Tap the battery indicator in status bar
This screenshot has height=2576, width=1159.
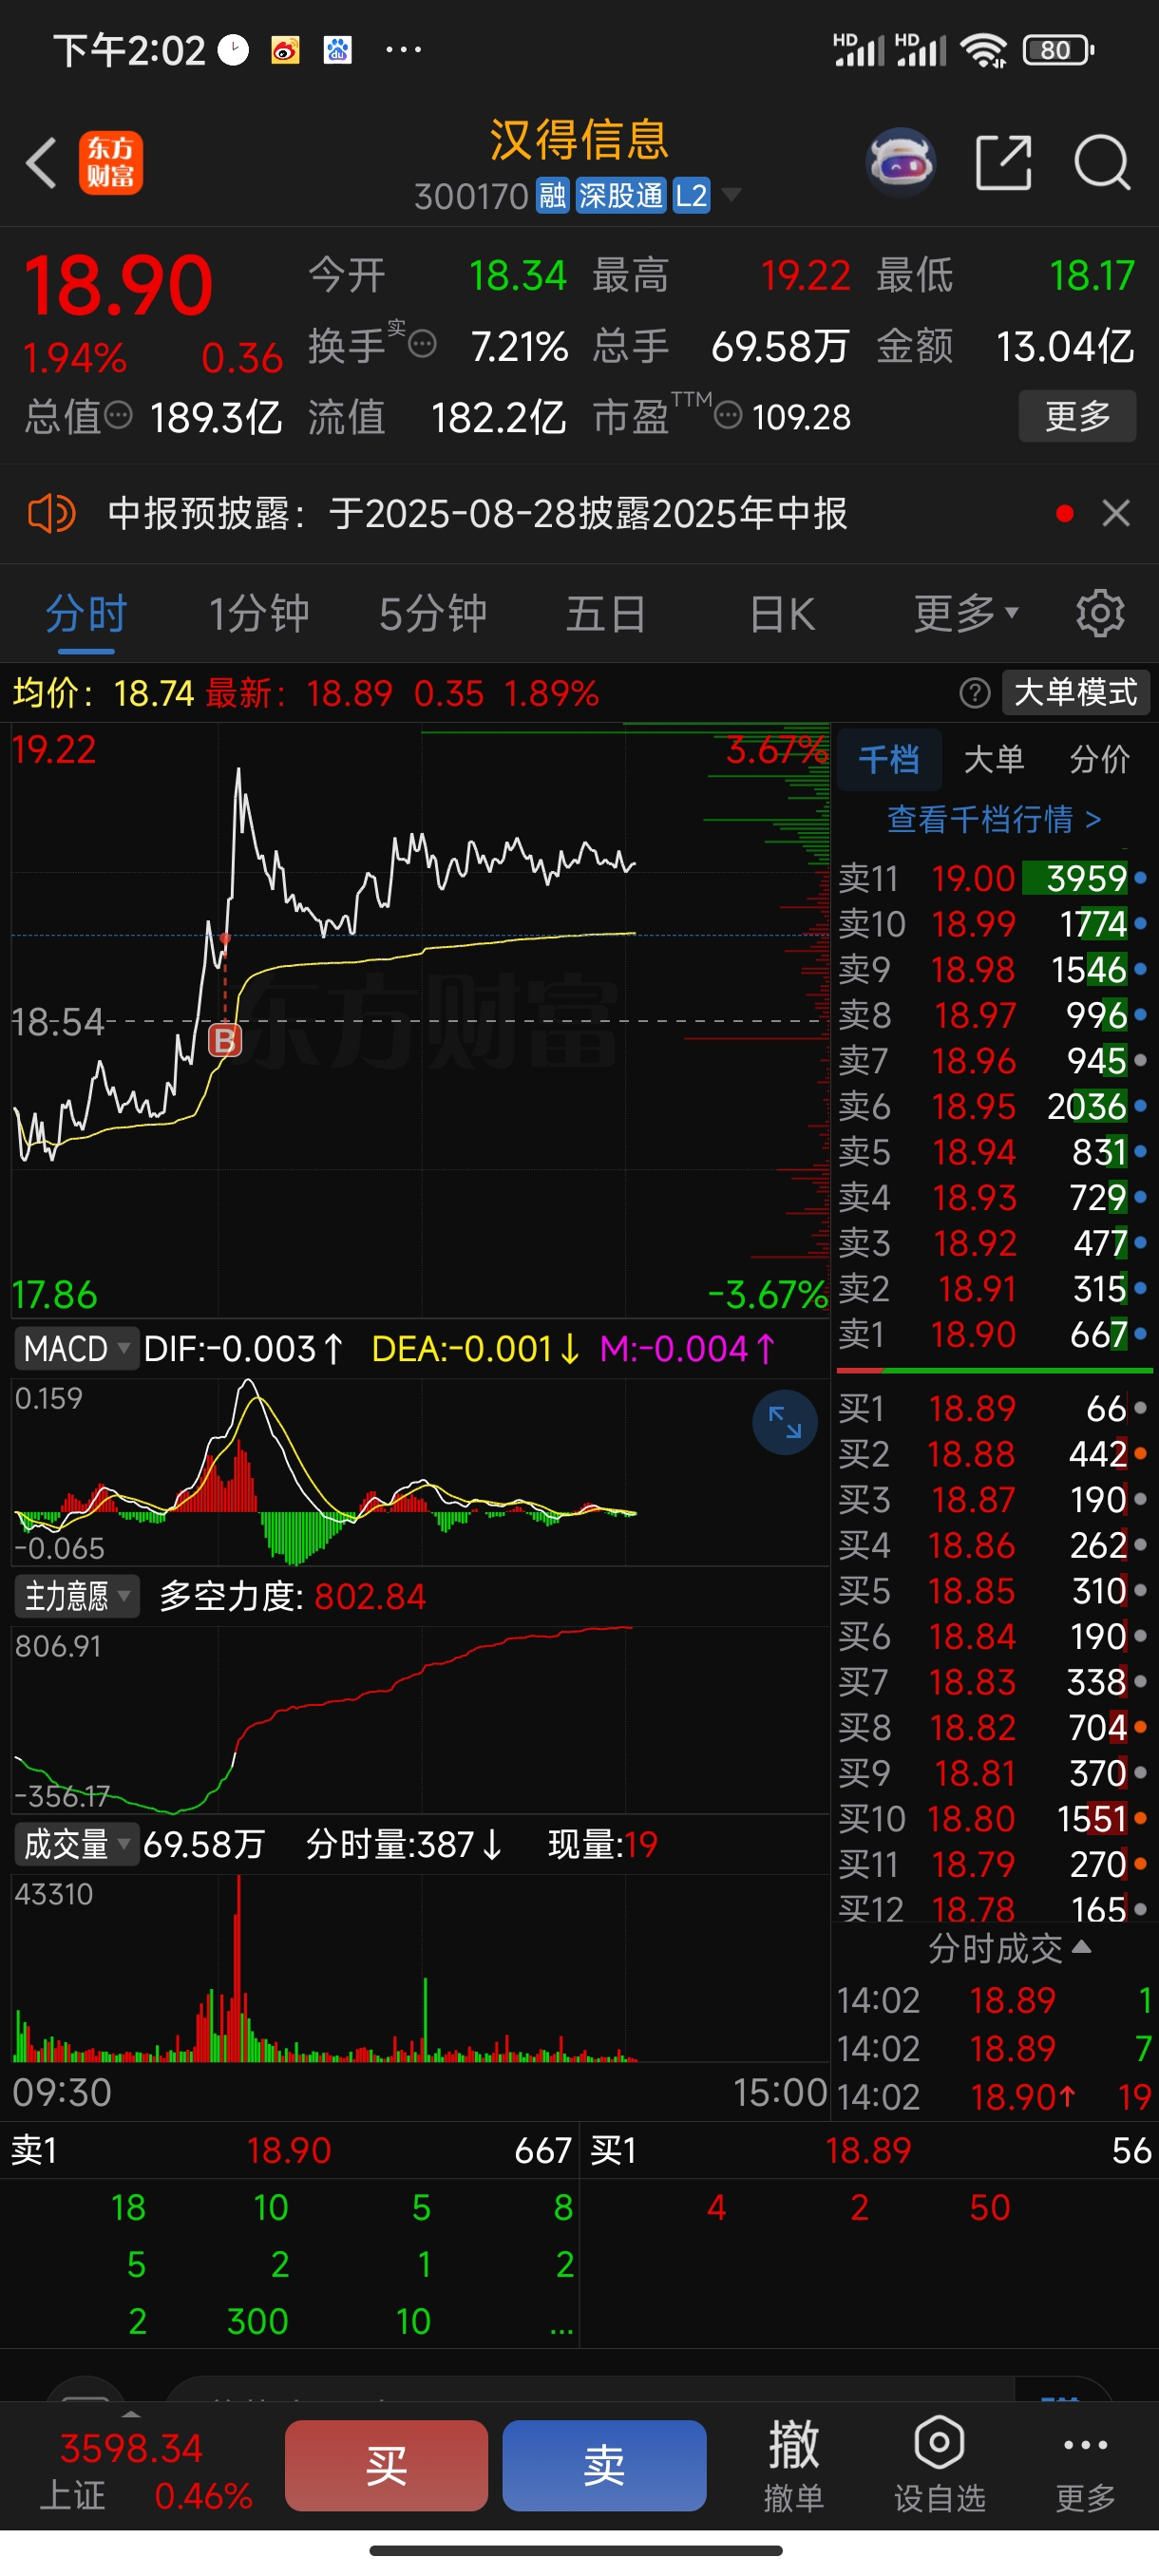1058,50
